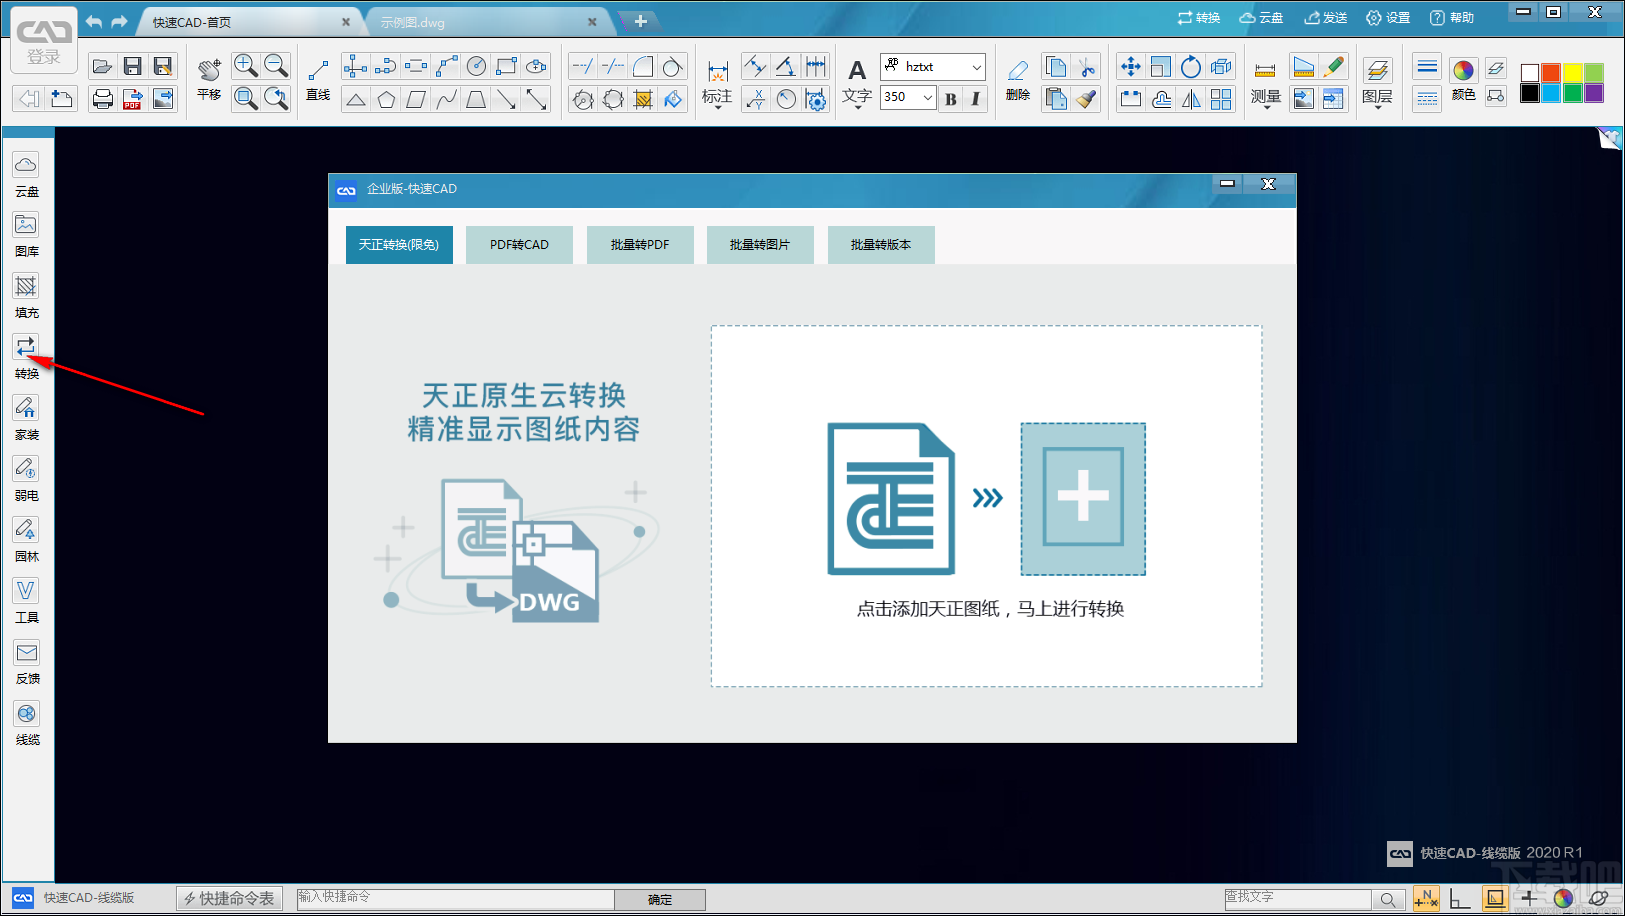Pick the purple color swatch

pyautogui.click(x=1594, y=93)
